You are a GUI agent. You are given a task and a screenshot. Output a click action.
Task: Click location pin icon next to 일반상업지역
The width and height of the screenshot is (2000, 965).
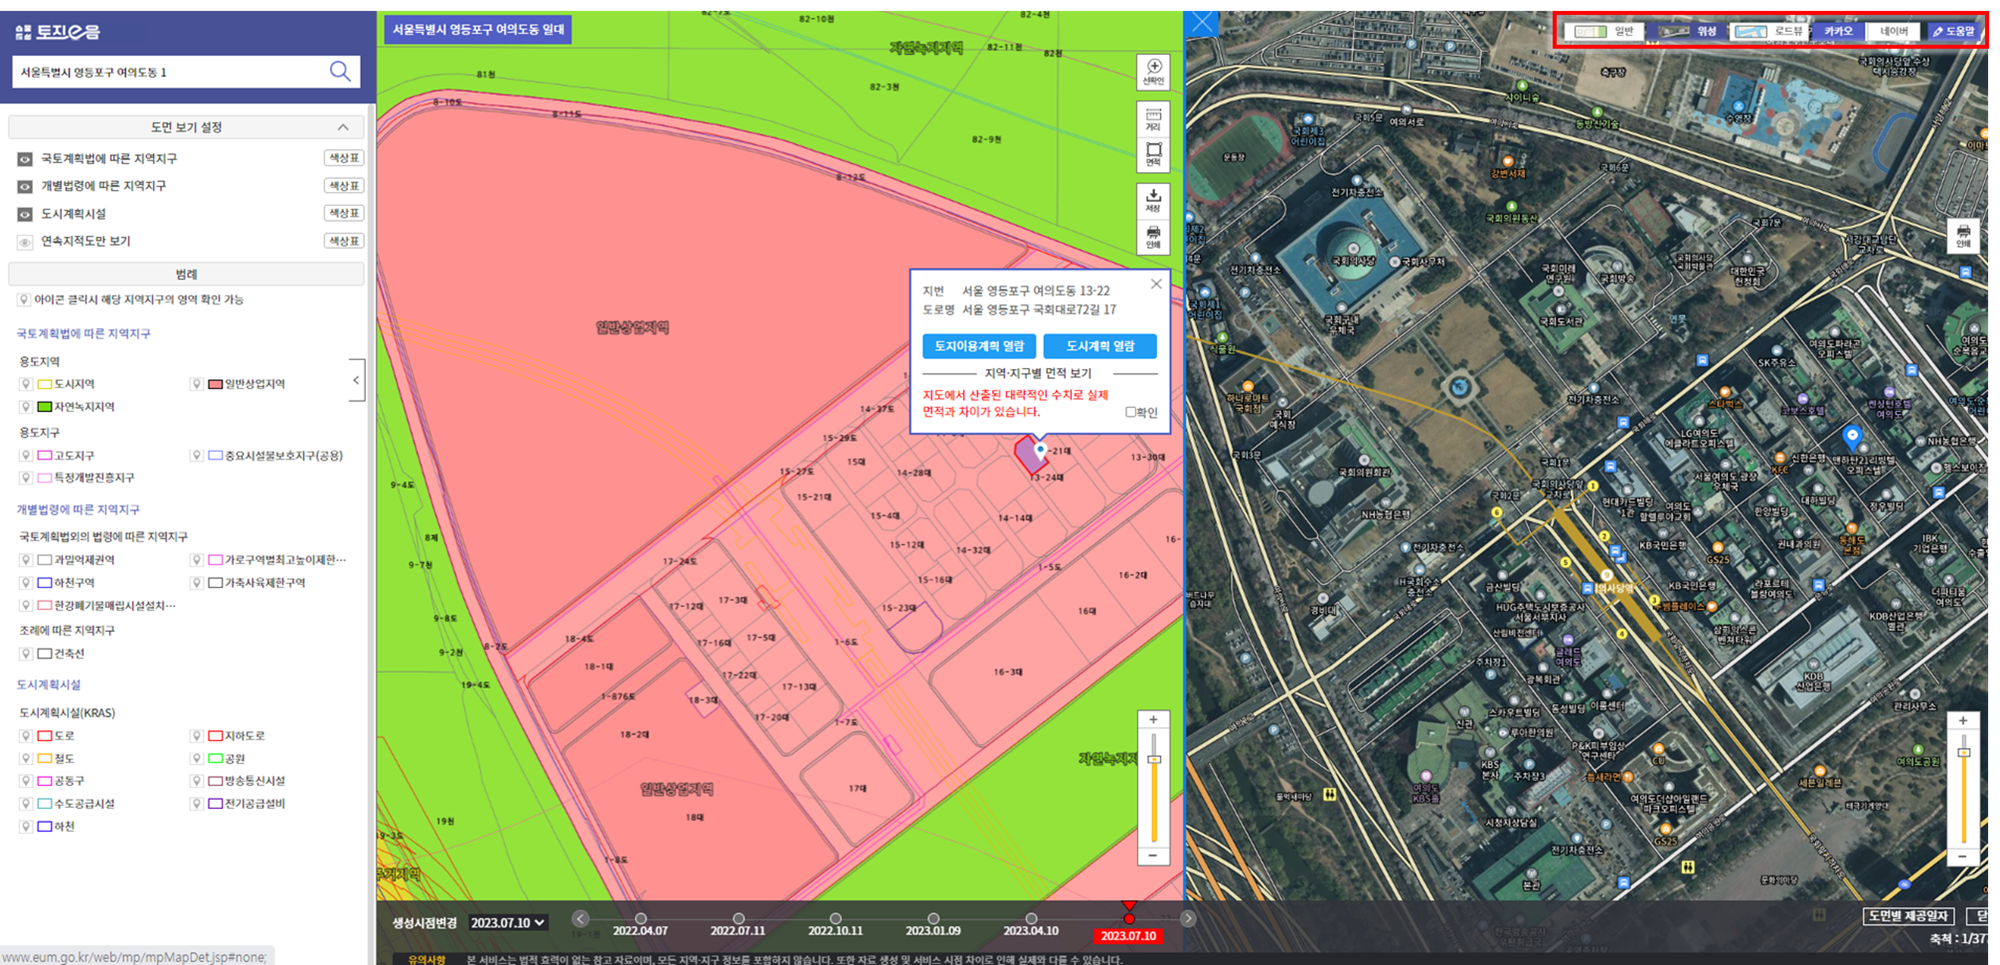pos(197,384)
